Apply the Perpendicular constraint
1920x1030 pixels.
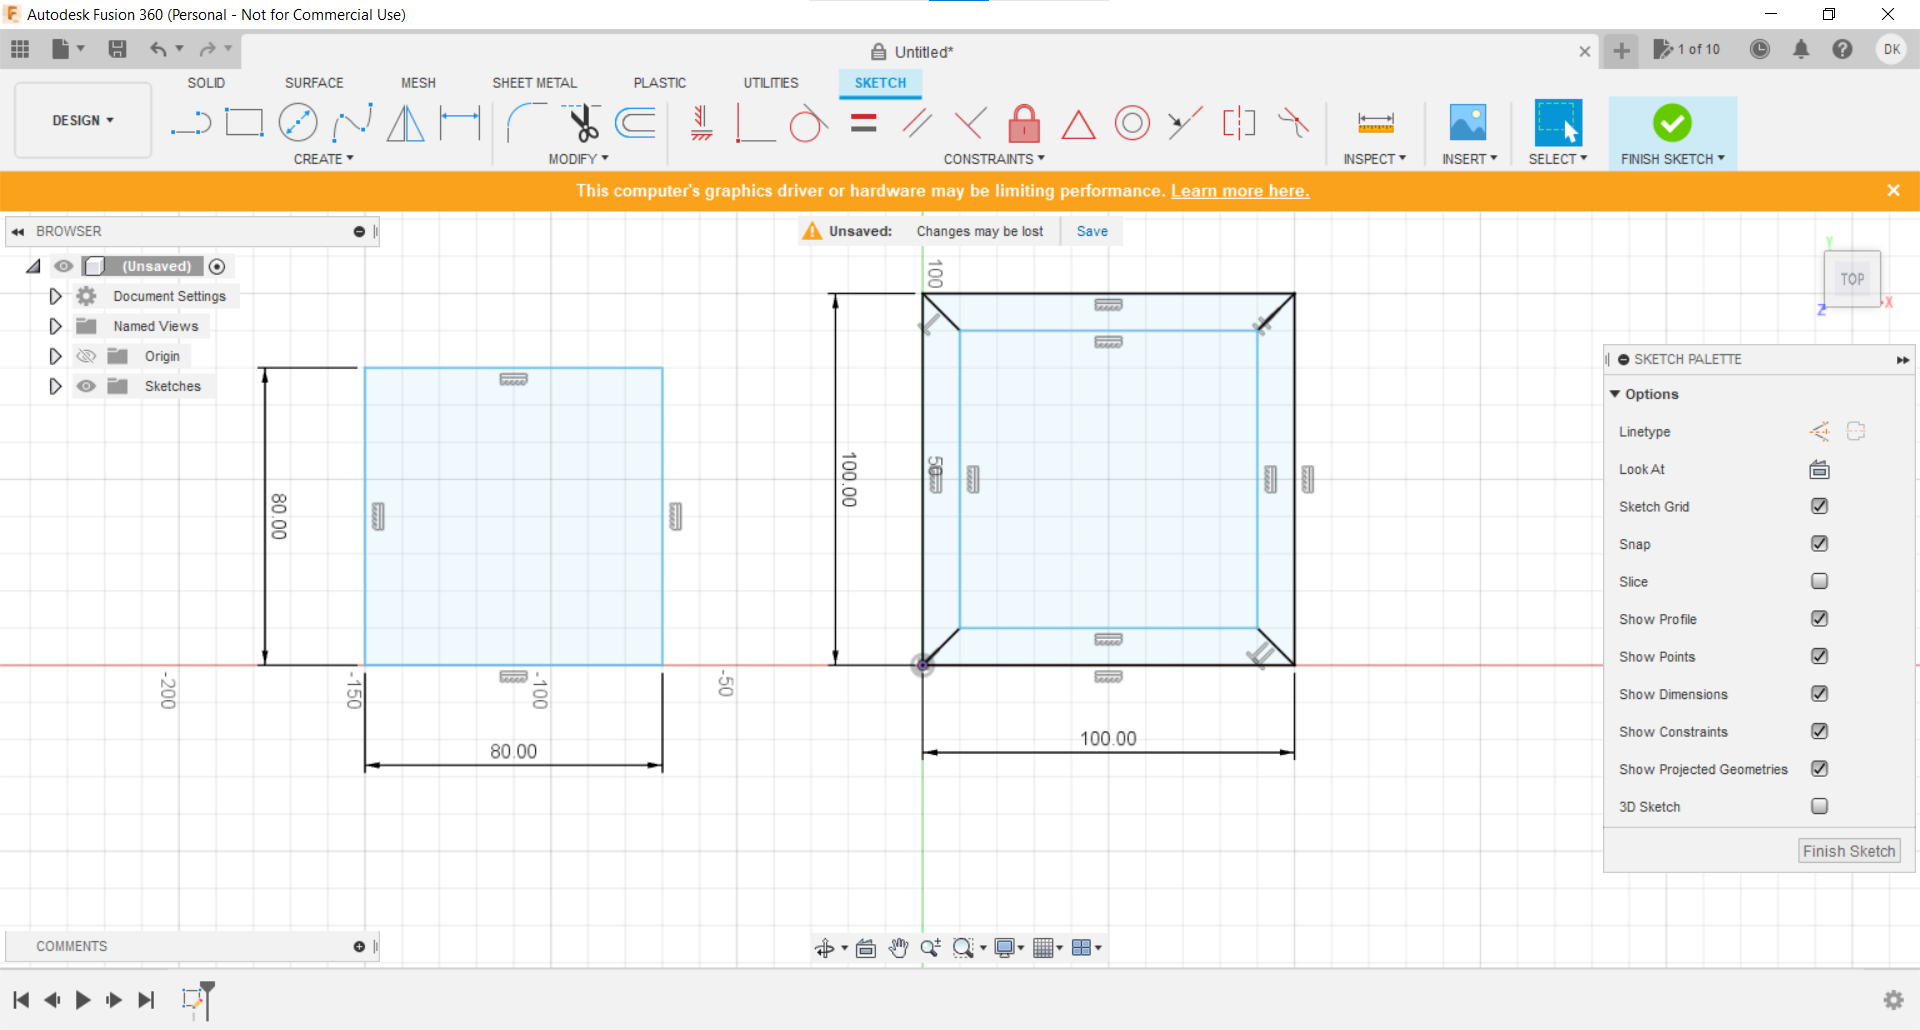coord(970,123)
